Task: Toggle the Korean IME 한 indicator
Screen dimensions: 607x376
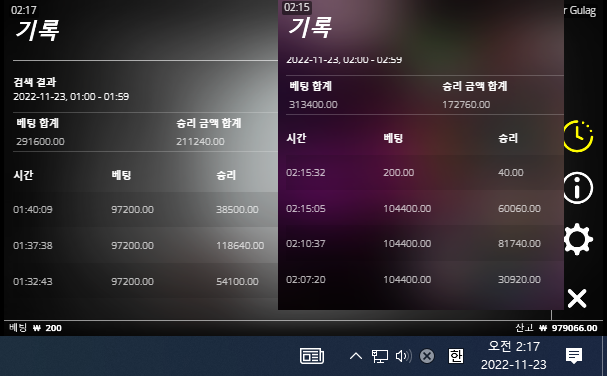Action: [456, 356]
